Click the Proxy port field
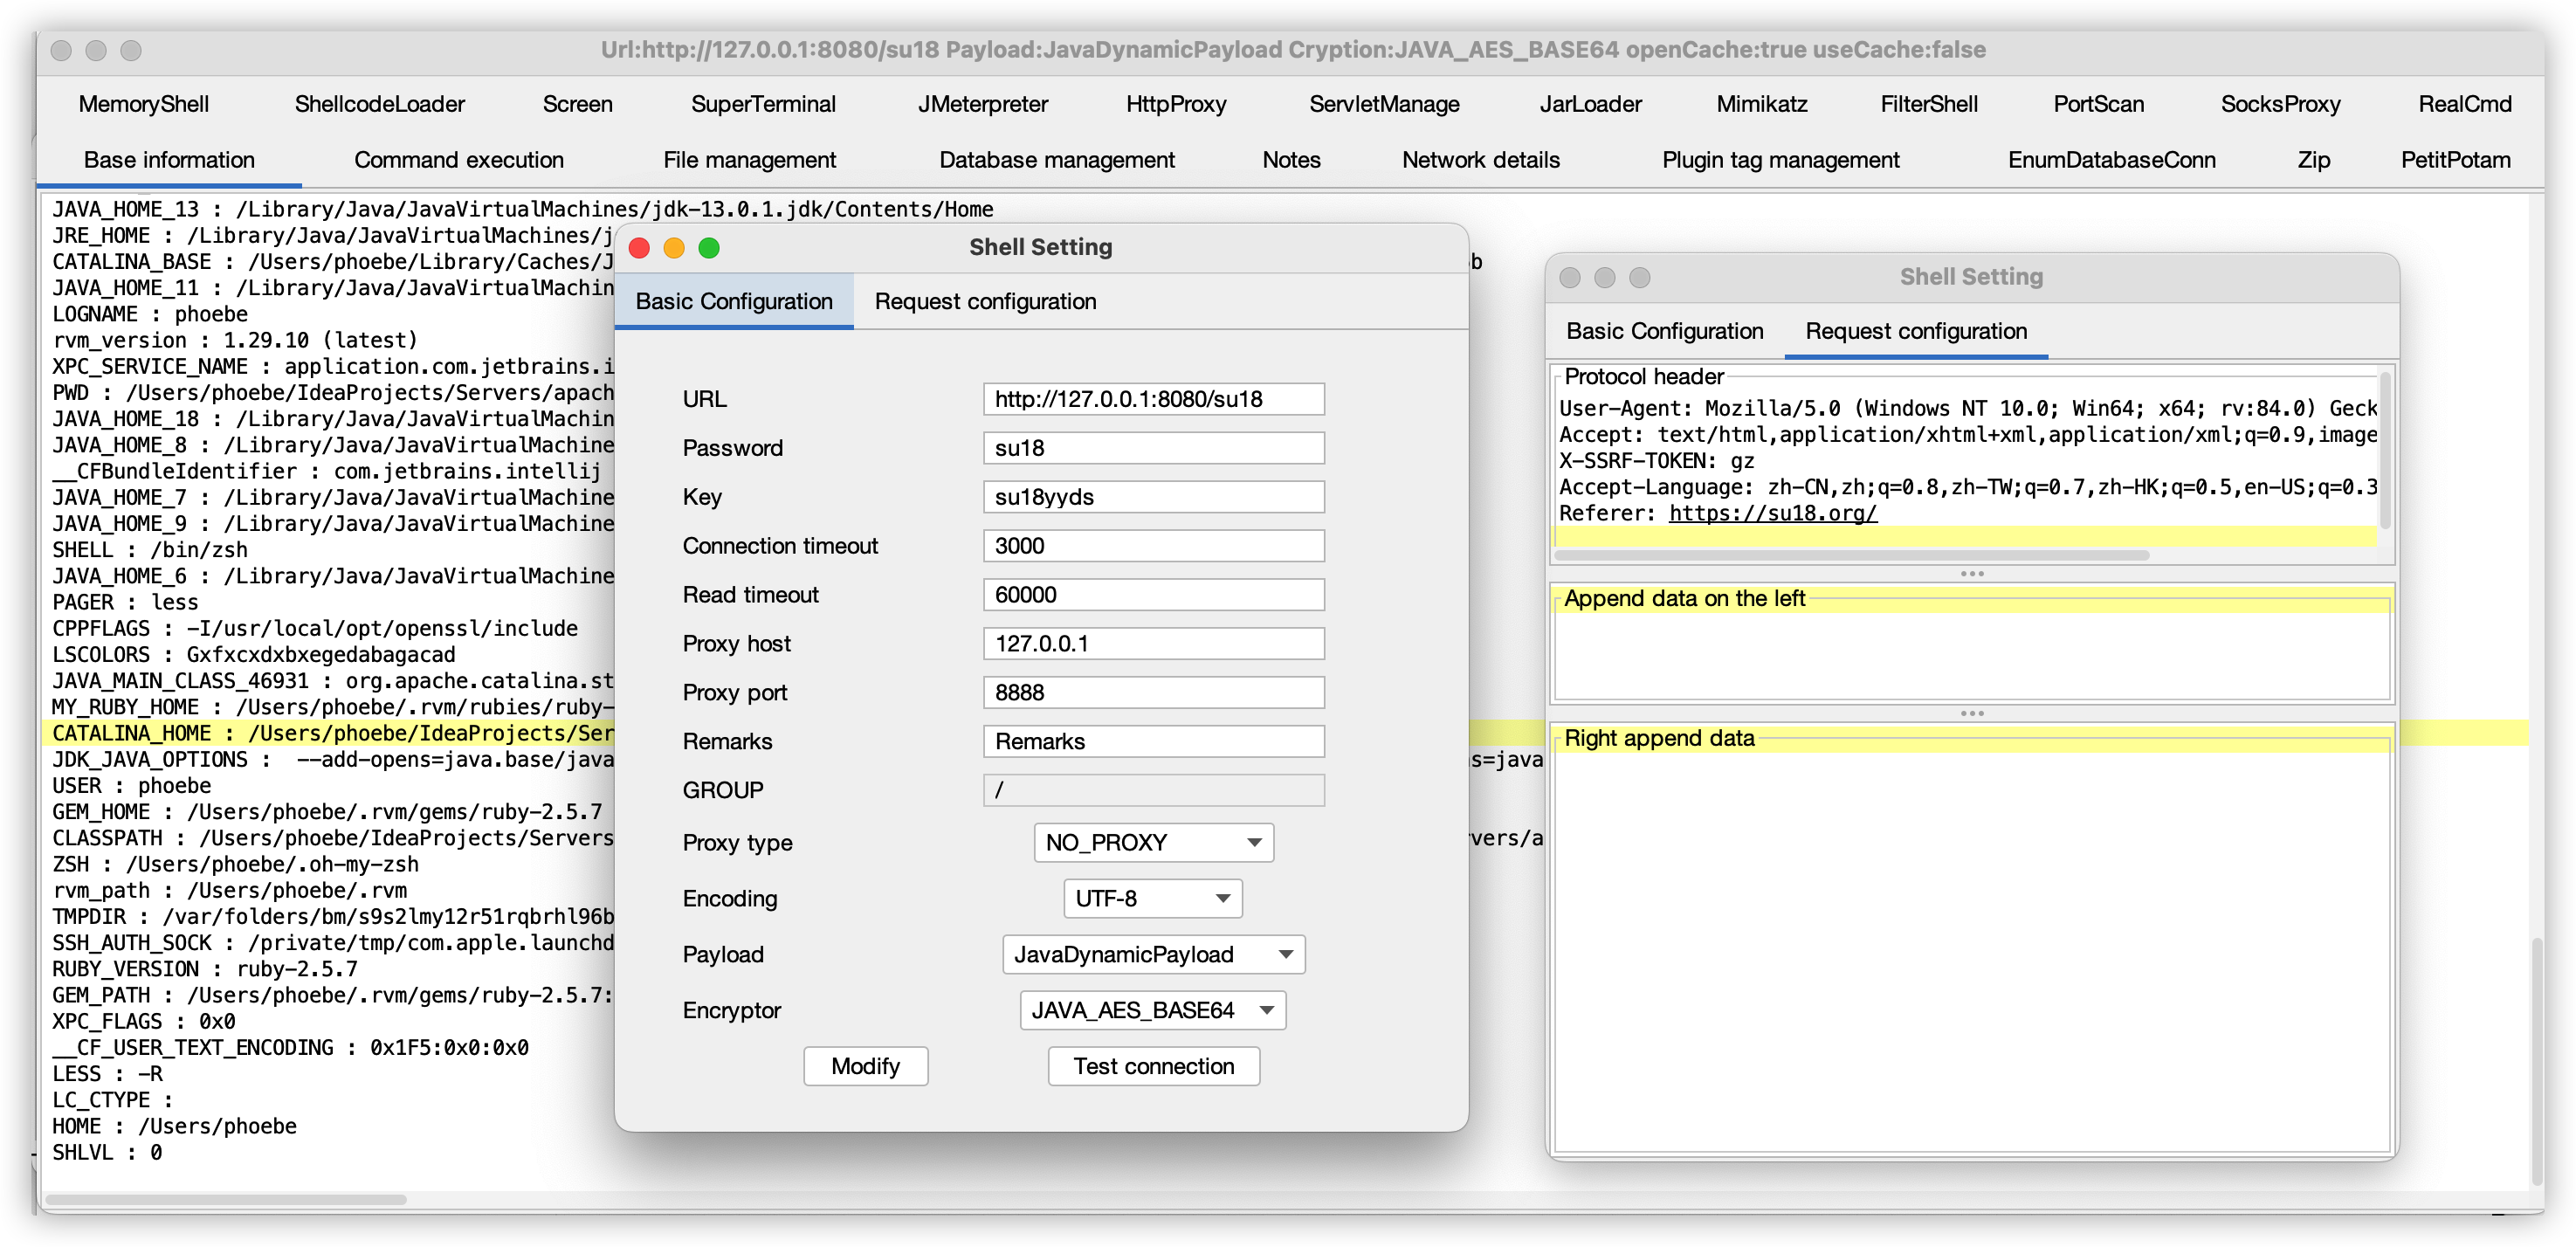The width and height of the screenshot is (2576, 1247). tap(1153, 692)
